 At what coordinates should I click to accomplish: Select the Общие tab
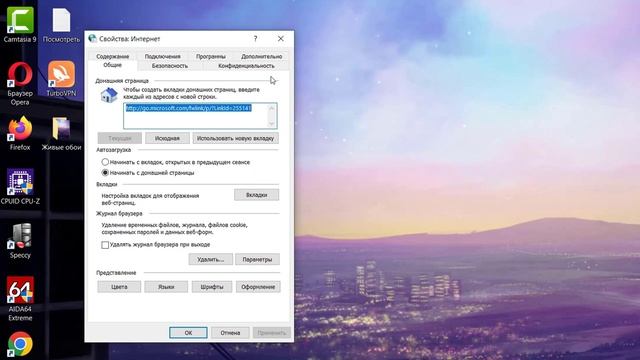[112, 65]
